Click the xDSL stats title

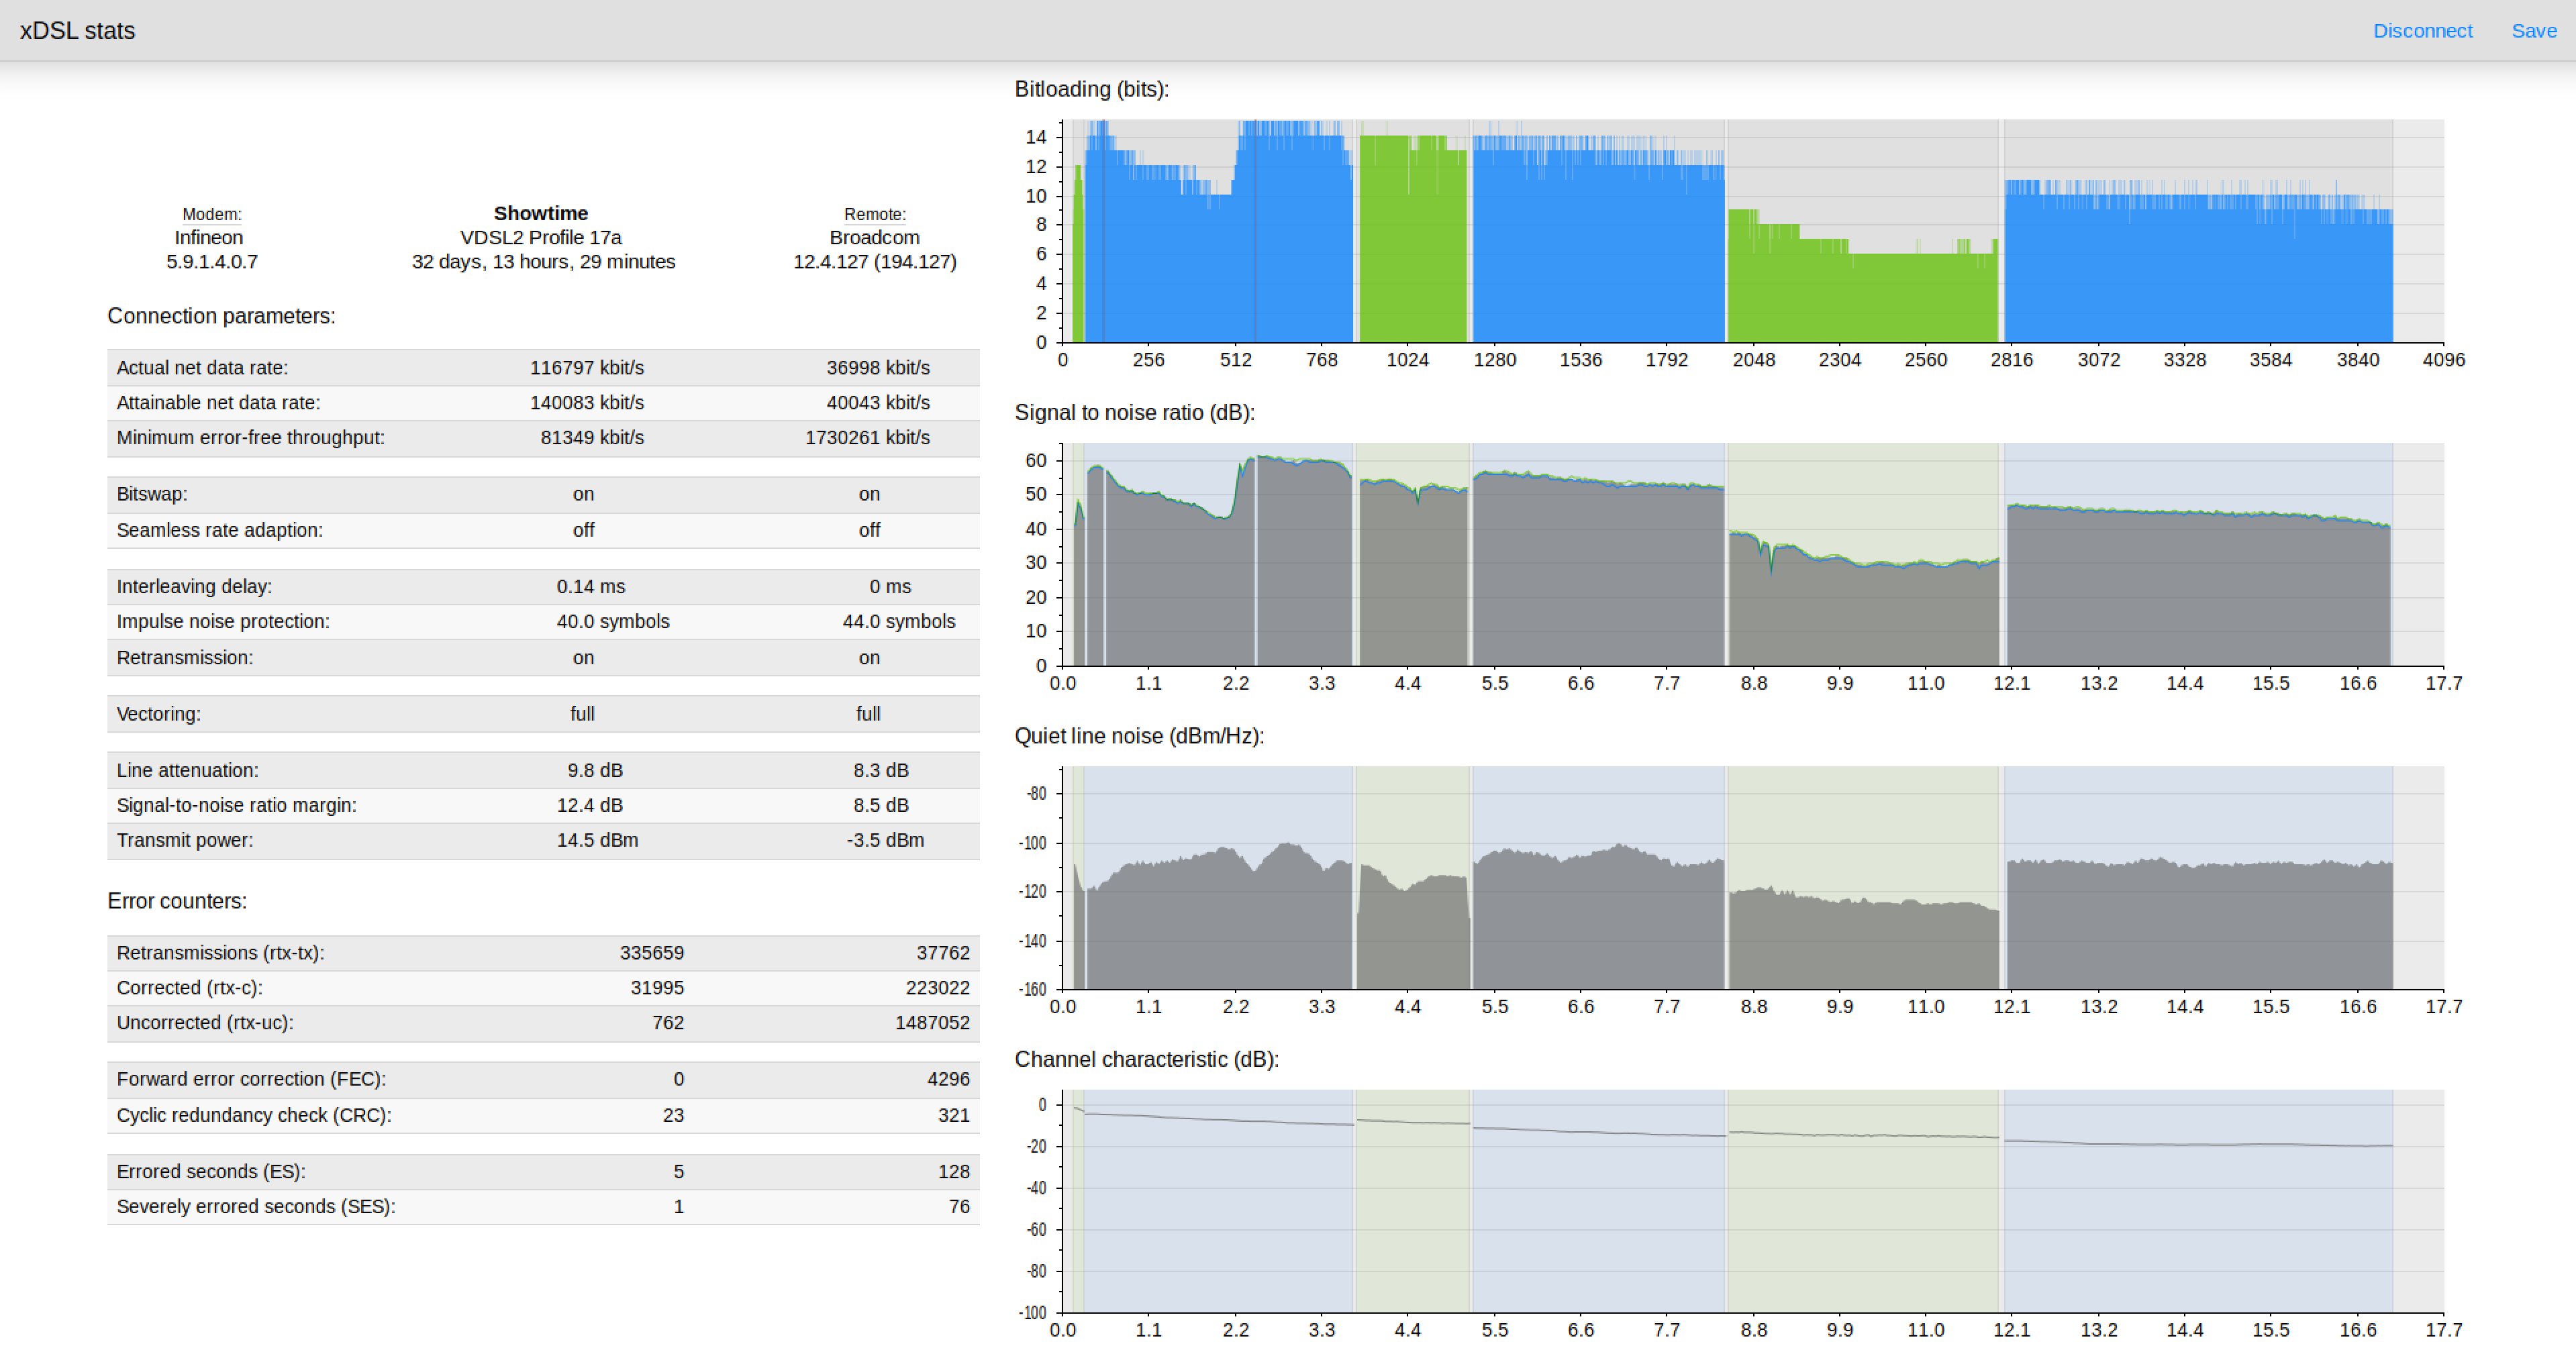tap(77, 31)
